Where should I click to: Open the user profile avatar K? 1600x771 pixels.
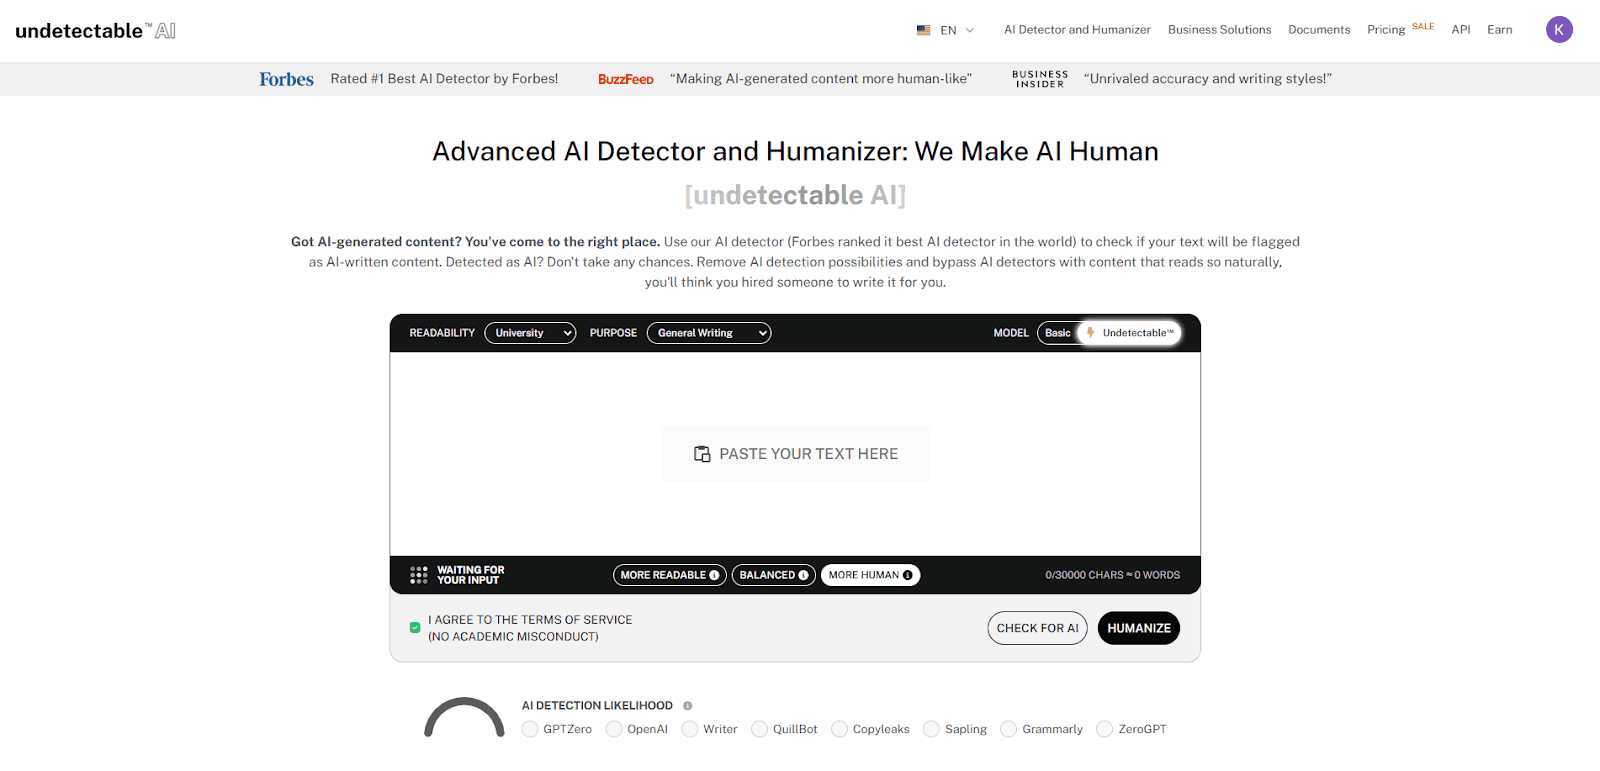coord(1559,30)
